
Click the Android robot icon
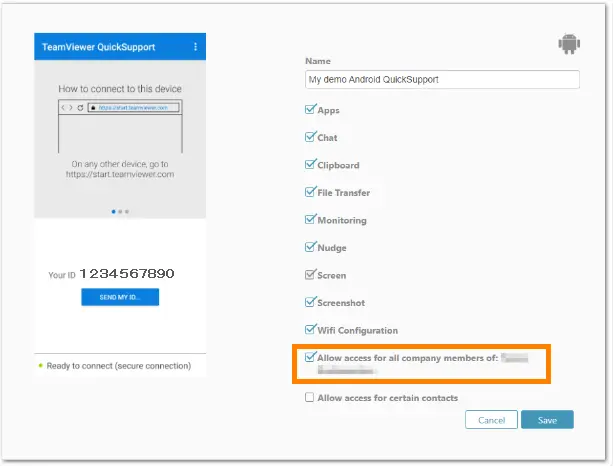click(569, 44)
